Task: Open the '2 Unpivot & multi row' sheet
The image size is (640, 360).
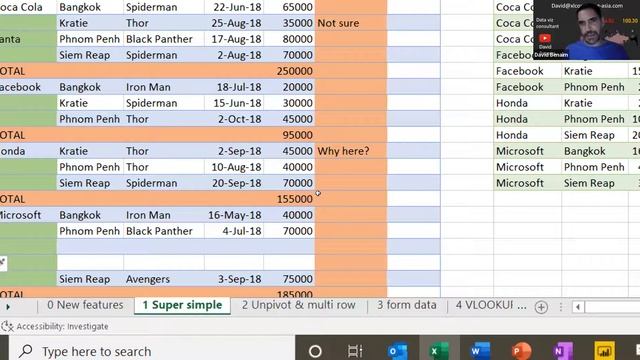Action: (x=298, y=305)
